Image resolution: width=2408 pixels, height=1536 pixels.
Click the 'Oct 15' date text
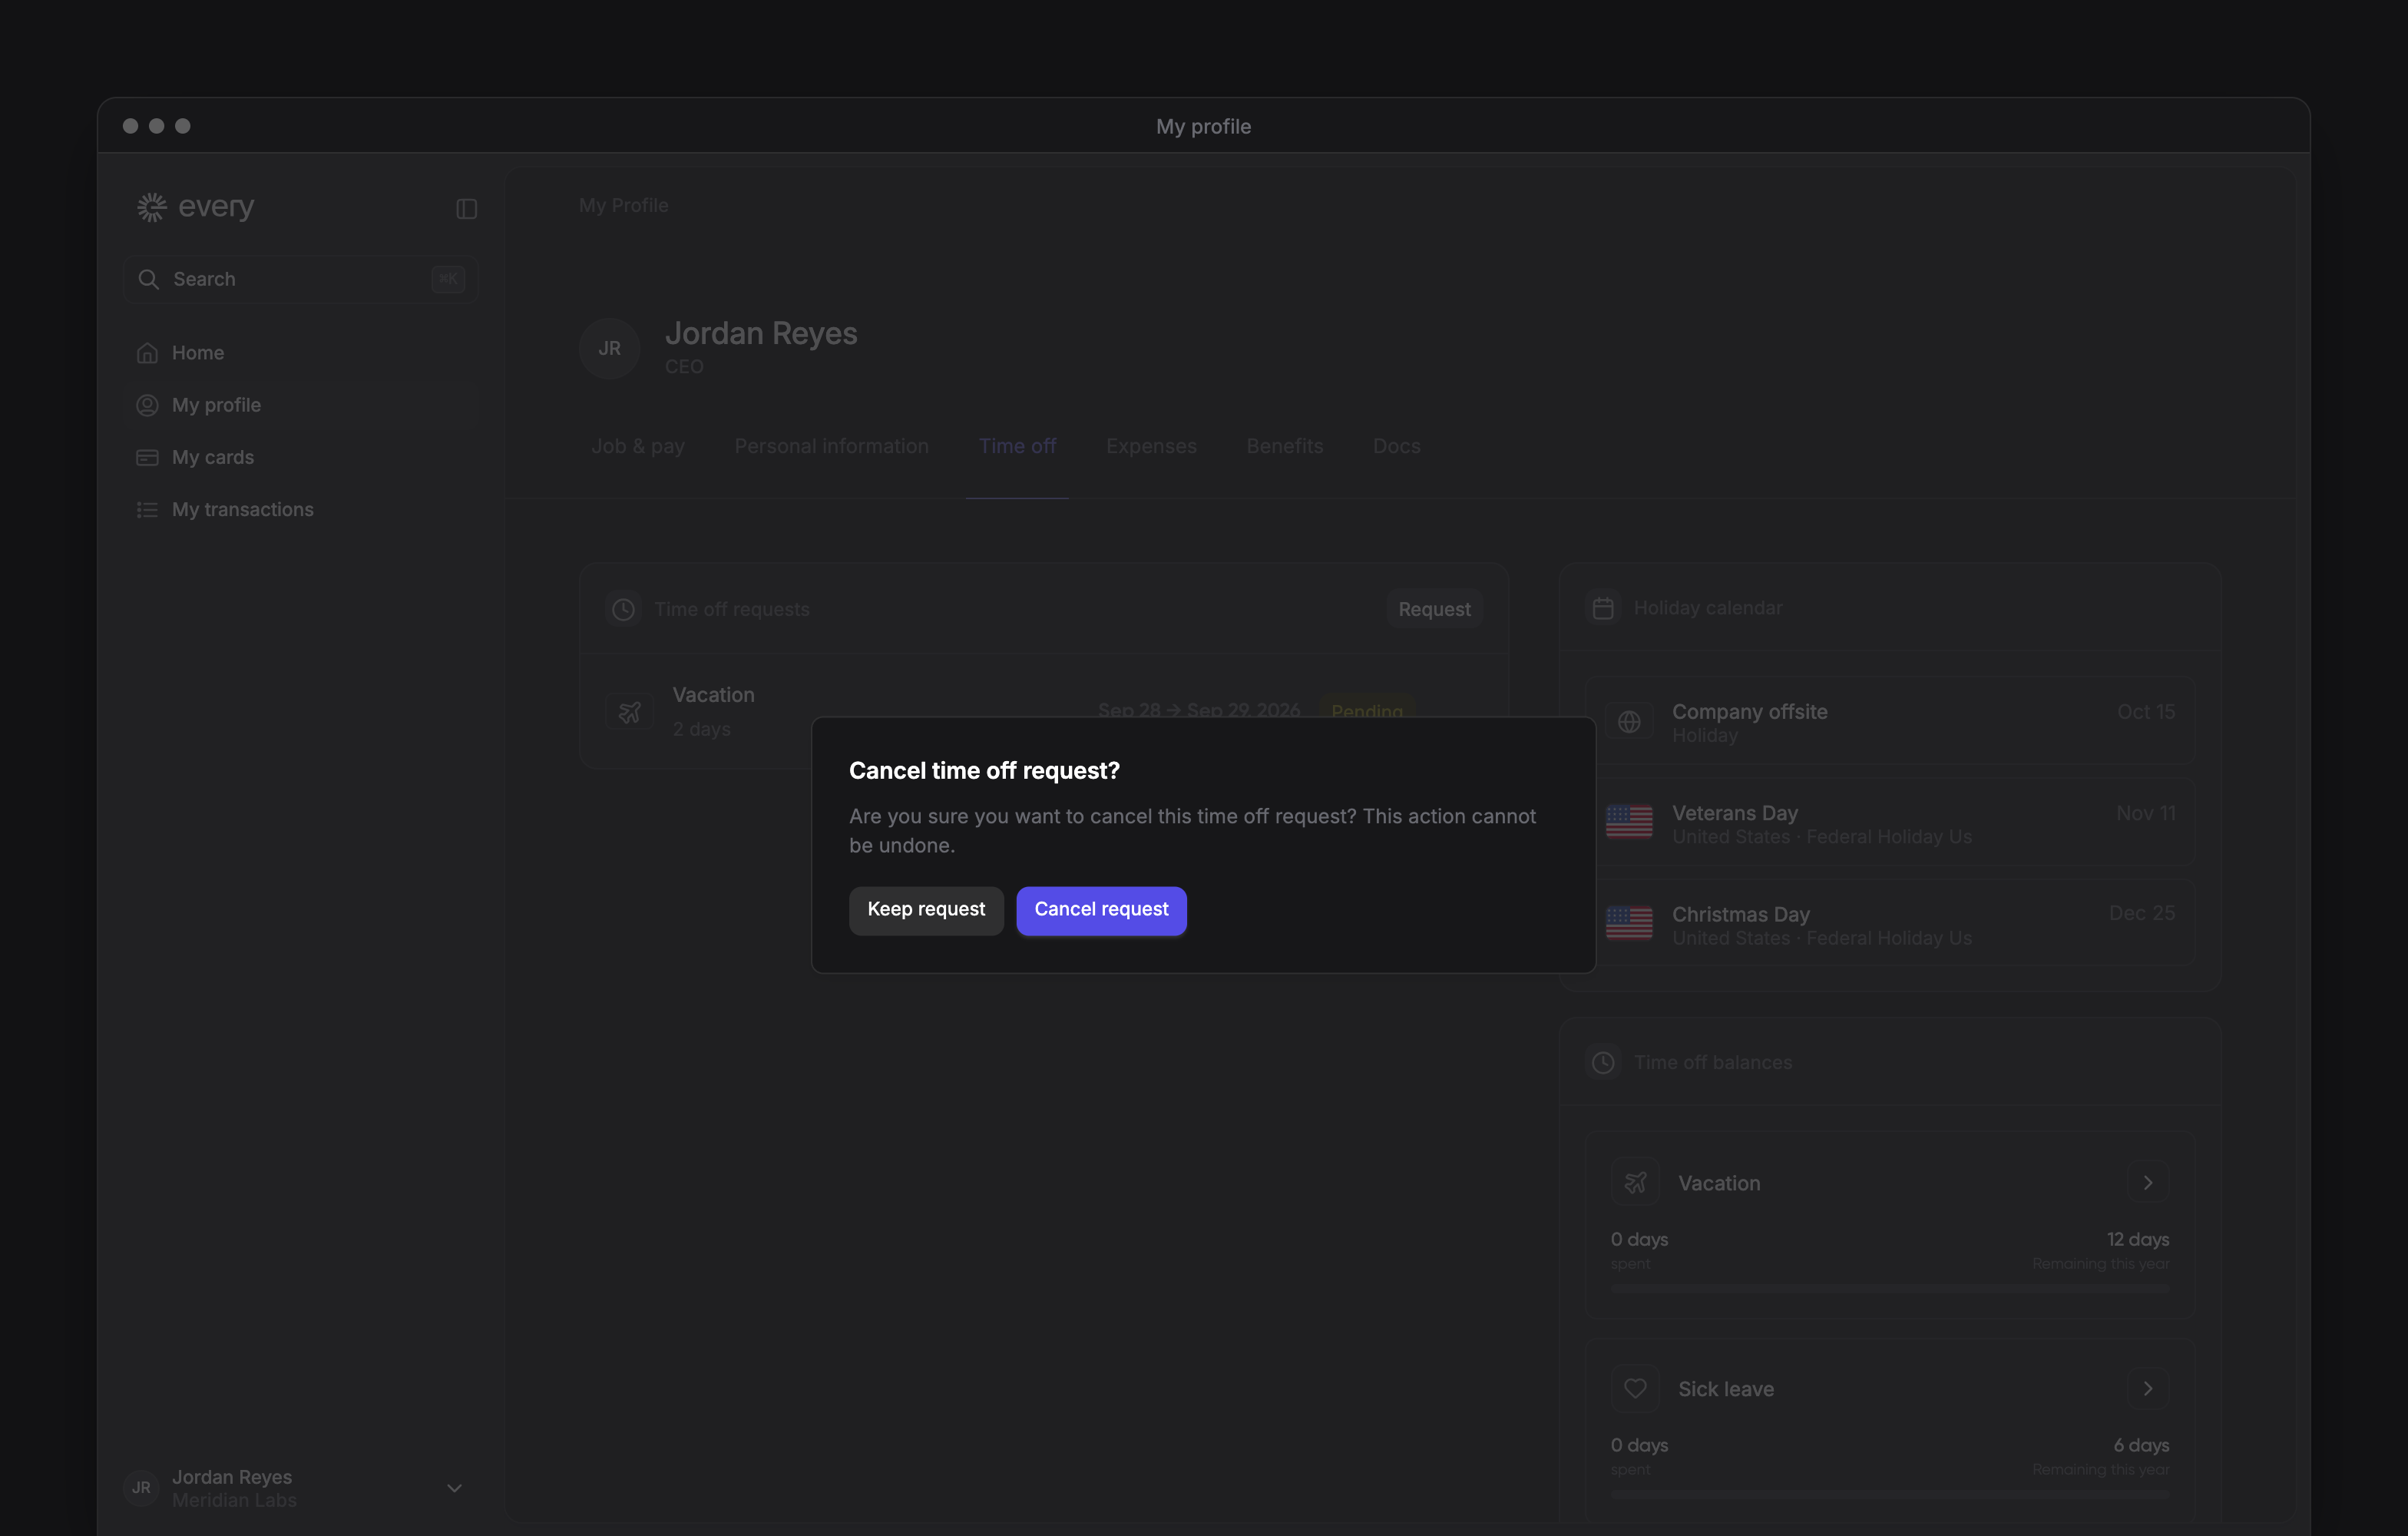[x=2146, y=712]
